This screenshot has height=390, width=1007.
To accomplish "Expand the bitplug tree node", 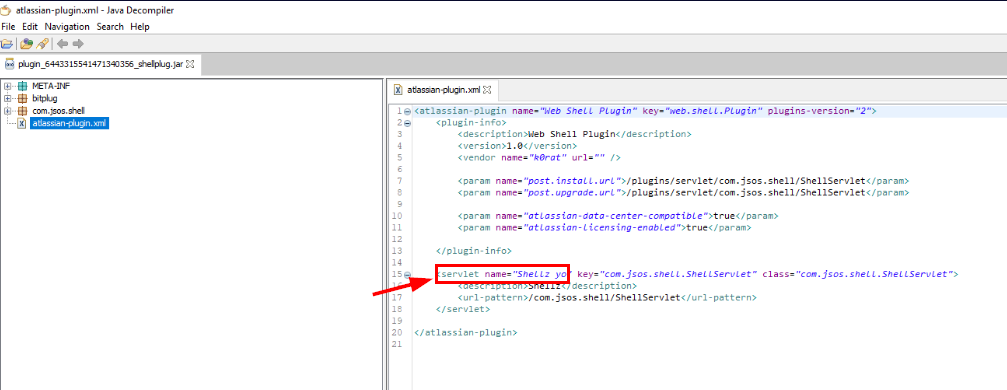I will click(x=7, y=98).
